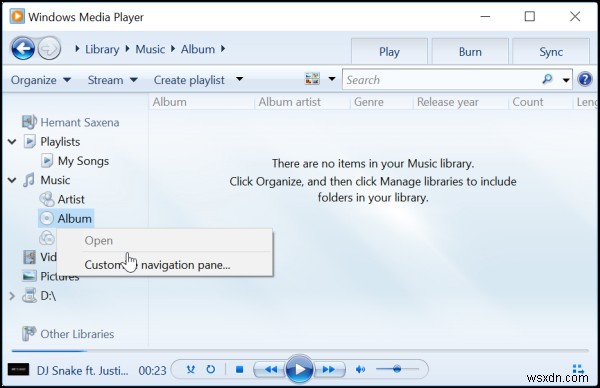Select Hemant Saxena library node
This screenshot has height=388, width=600.
pyautogui.click(x=70, y=122)
